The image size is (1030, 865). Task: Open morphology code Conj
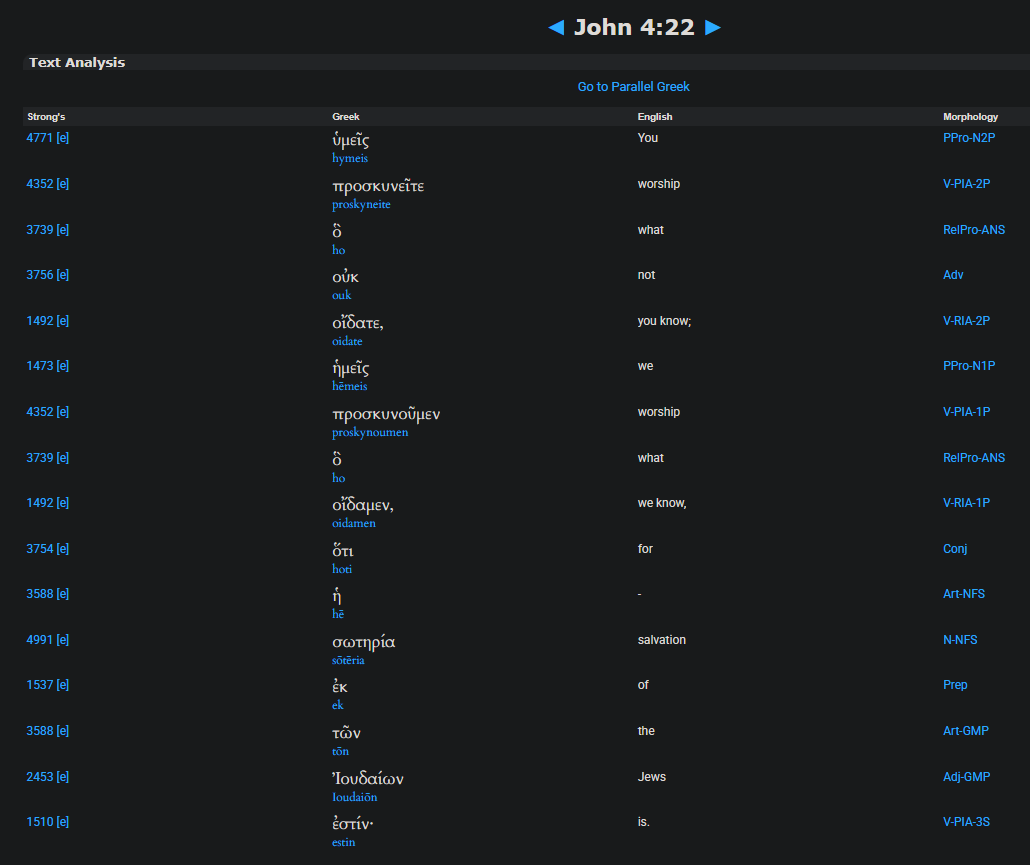955,549
